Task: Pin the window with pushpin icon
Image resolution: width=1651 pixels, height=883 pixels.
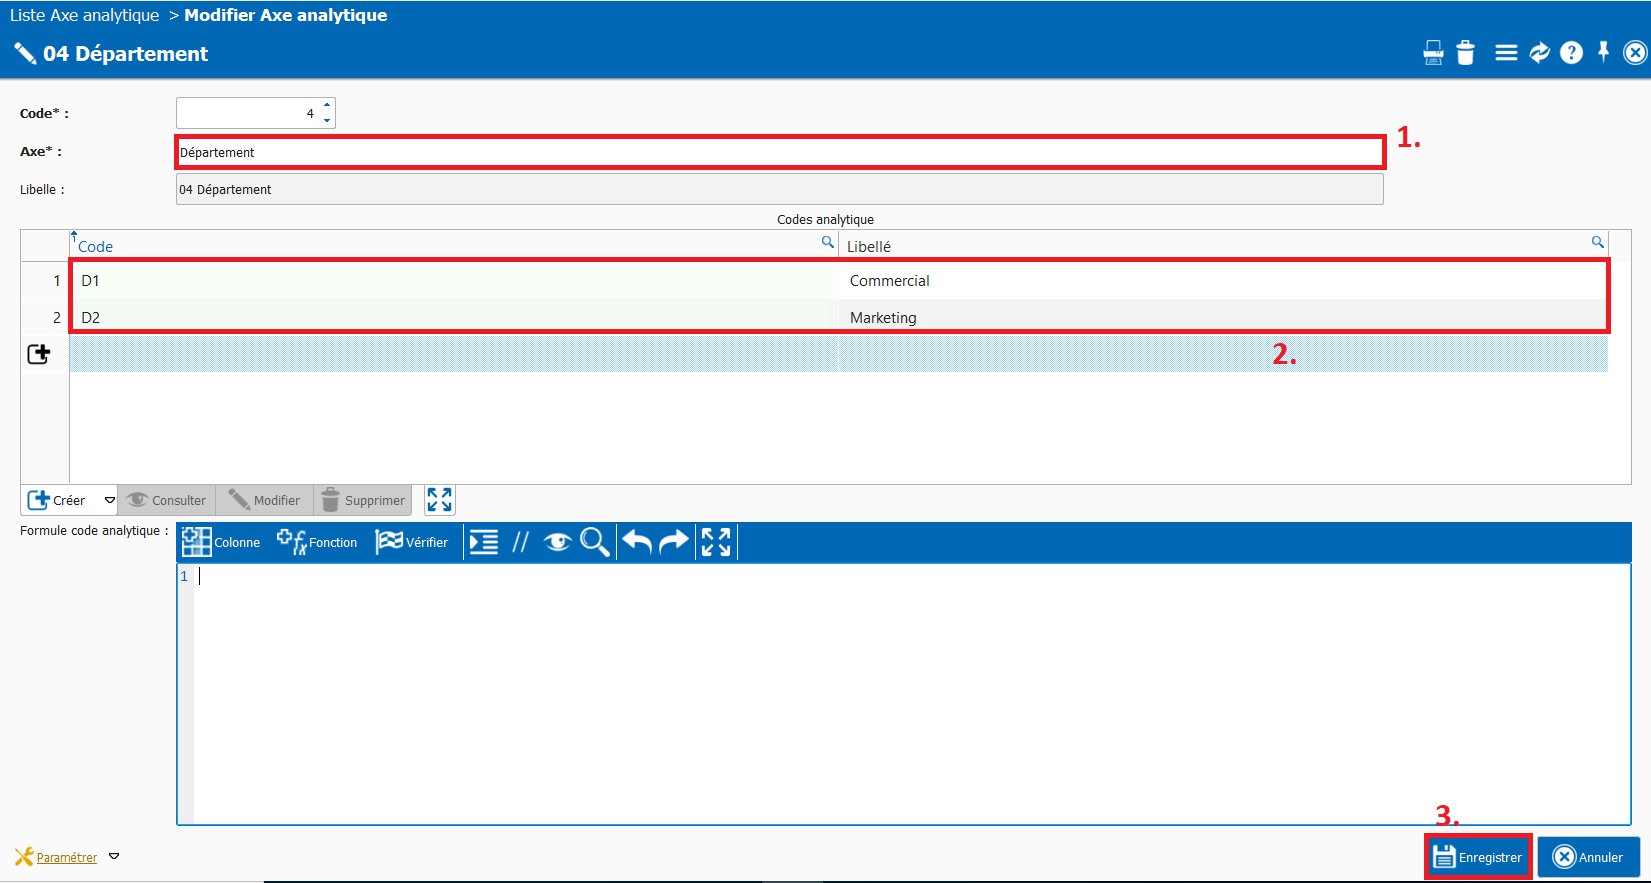Action: click(x=1603, y=52)
